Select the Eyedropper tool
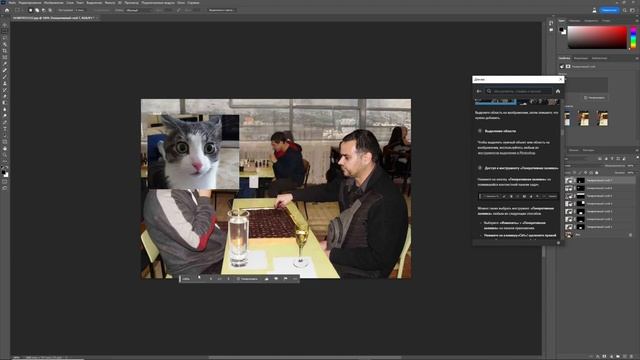640x360 pixels. coord(5,64)
